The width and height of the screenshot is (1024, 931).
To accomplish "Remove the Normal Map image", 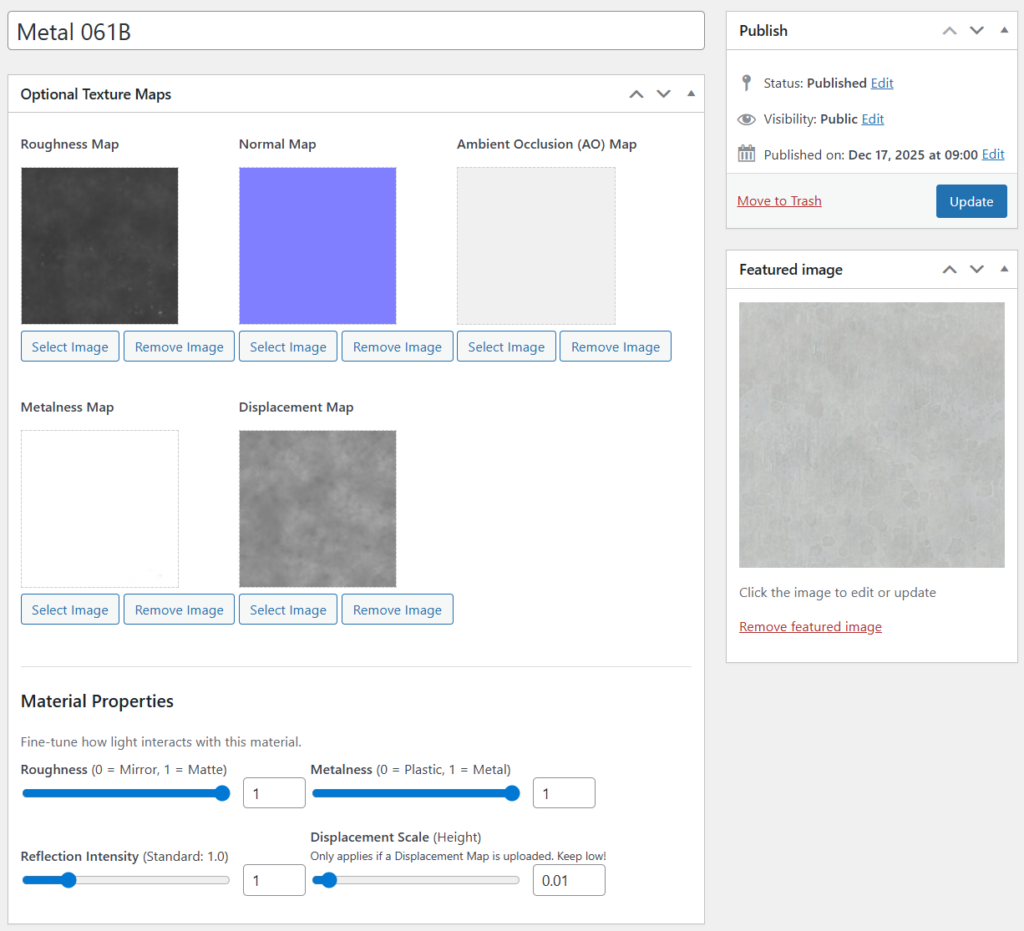I will click(x=397, y=347).
